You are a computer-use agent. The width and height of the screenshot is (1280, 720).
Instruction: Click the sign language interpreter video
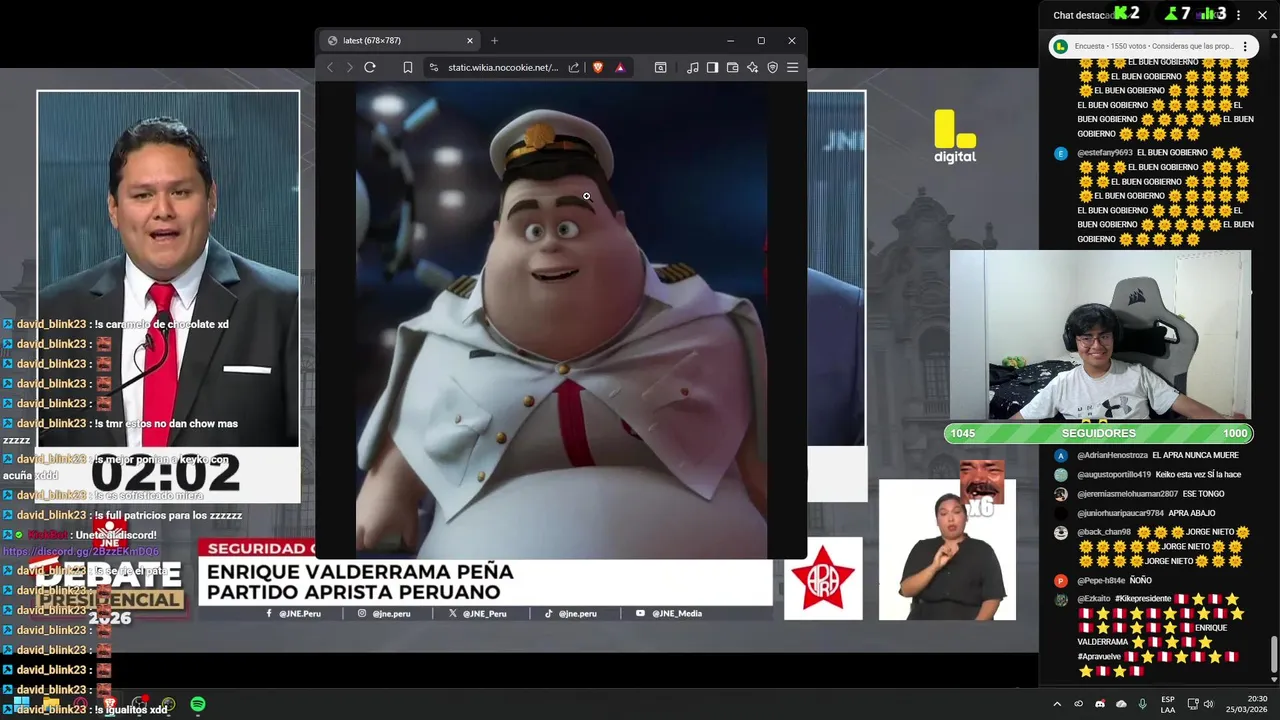[x=947, y=550]
